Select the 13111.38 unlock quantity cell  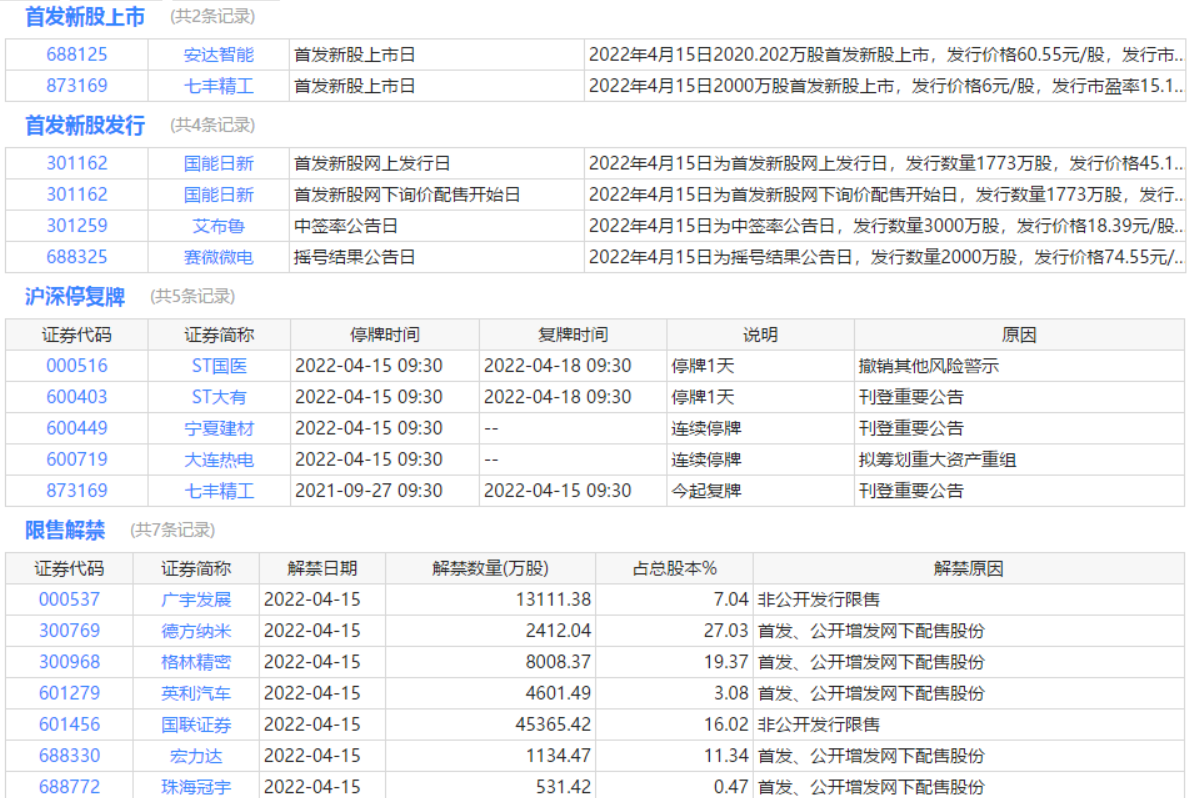491,600
